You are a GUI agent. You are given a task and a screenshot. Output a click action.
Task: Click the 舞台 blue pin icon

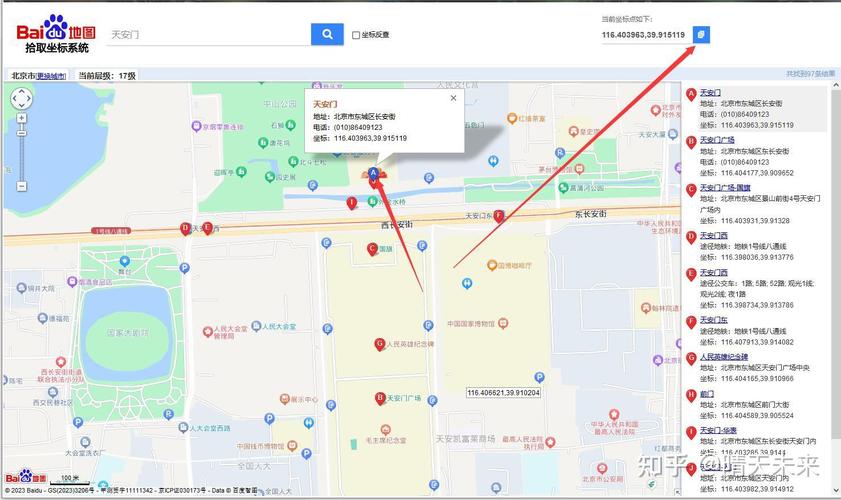(x=124, y=261)
